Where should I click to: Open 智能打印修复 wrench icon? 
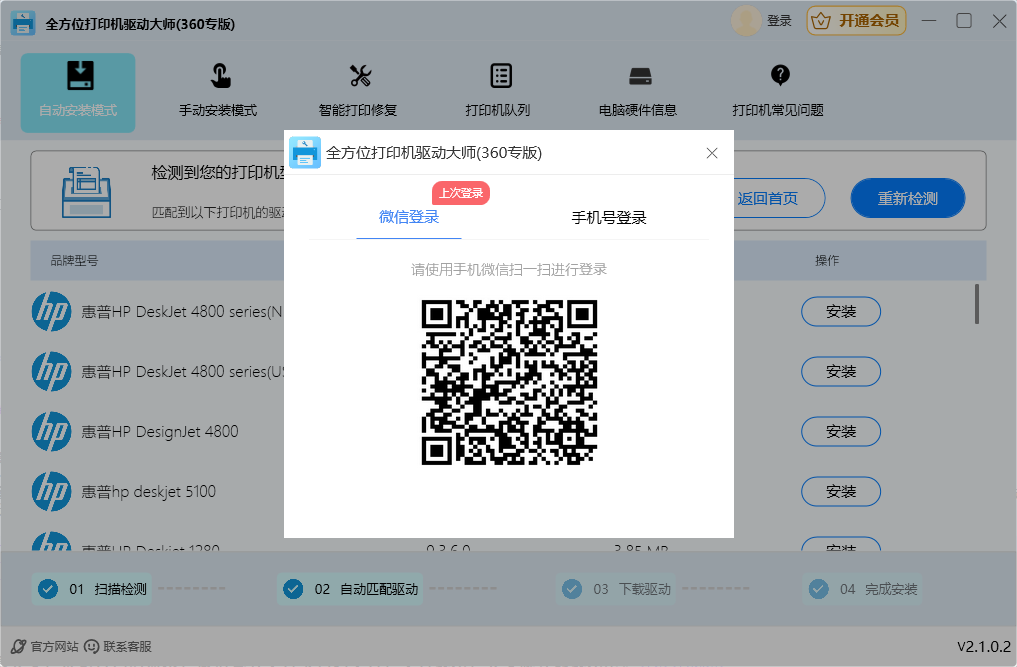(359, 77)
